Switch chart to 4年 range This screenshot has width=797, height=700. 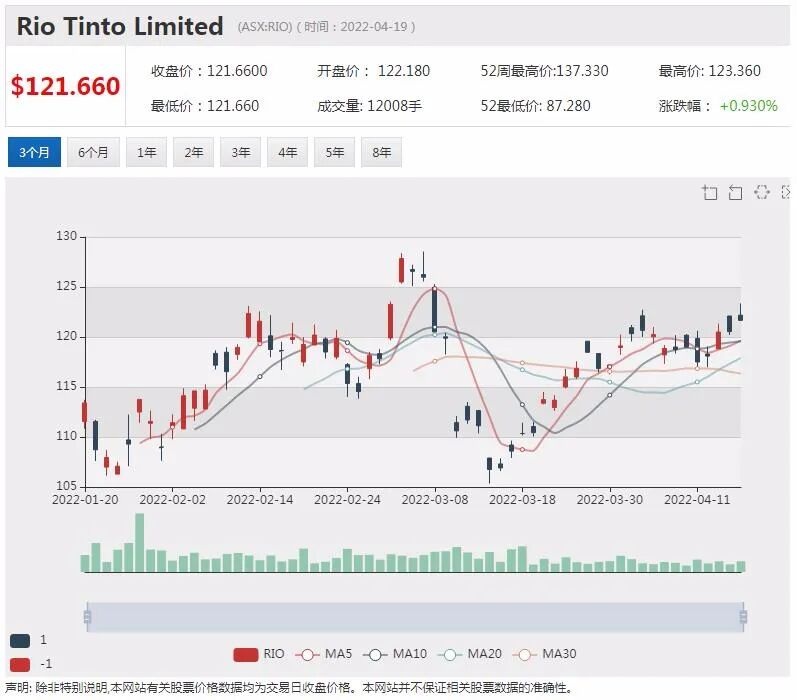(287, 152)
